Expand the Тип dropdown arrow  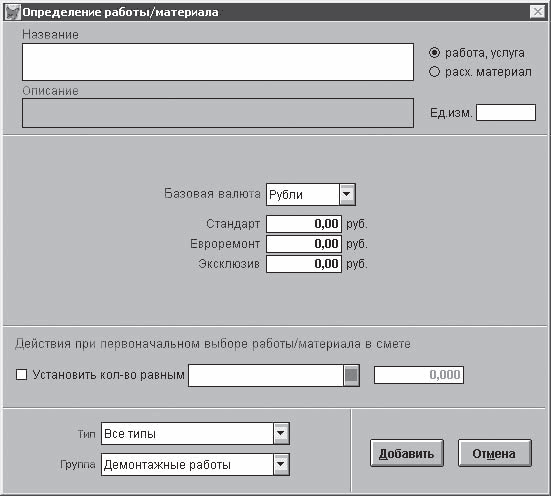[281, 433]
